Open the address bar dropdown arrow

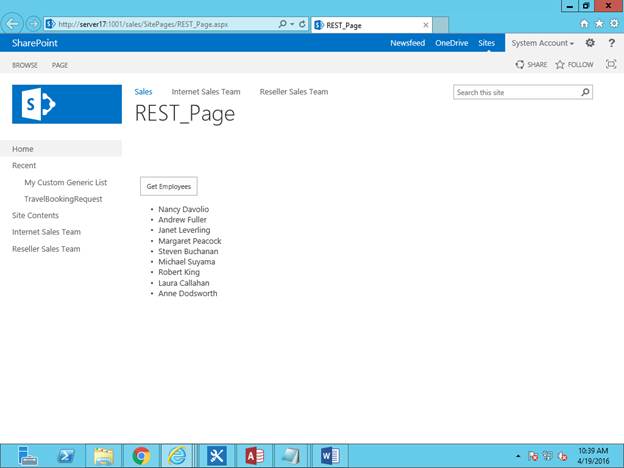coord(292,24)
